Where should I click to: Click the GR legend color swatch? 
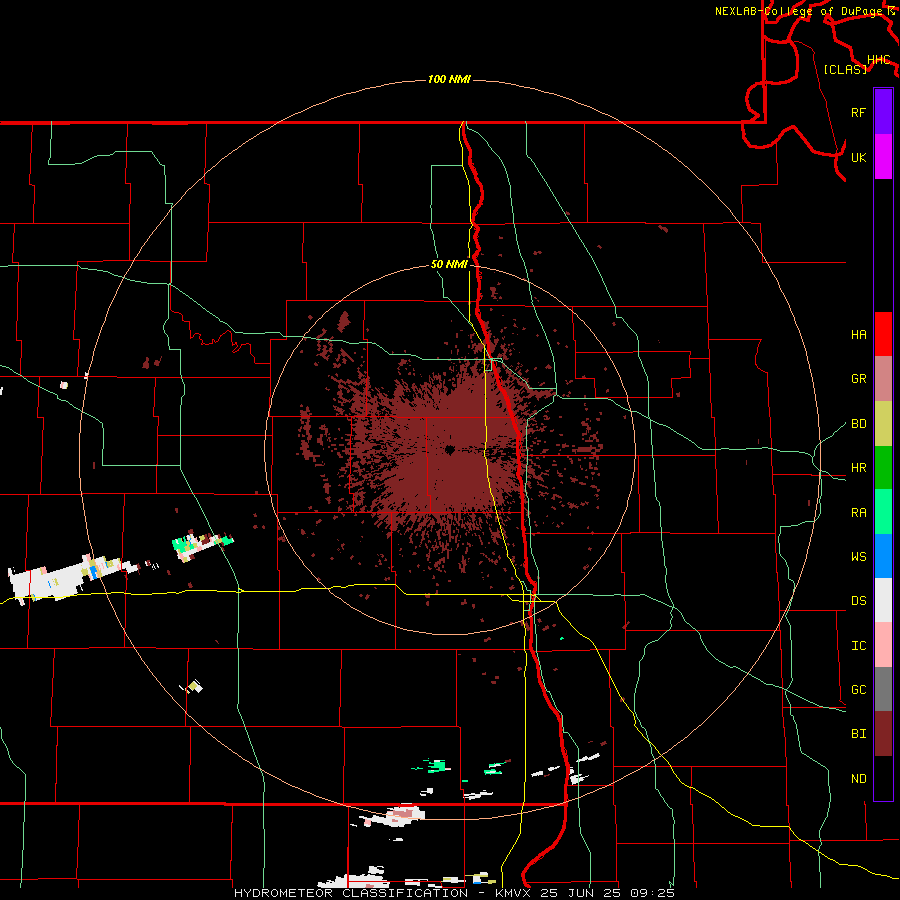pyautogui.click(x=883, y=378)
